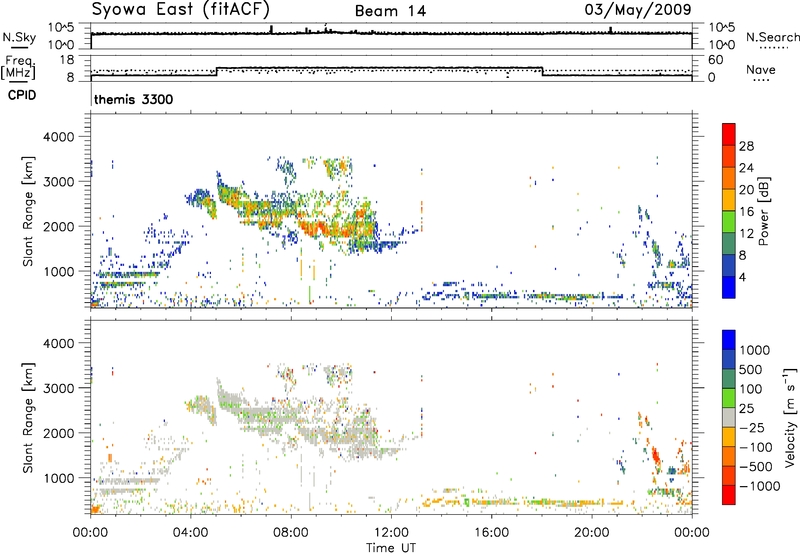Viewport: 800px width, 554px height.
Task: Click the "-500" label on Velocity colorbar
Action: pyautogui.click(x=756, y=467)
